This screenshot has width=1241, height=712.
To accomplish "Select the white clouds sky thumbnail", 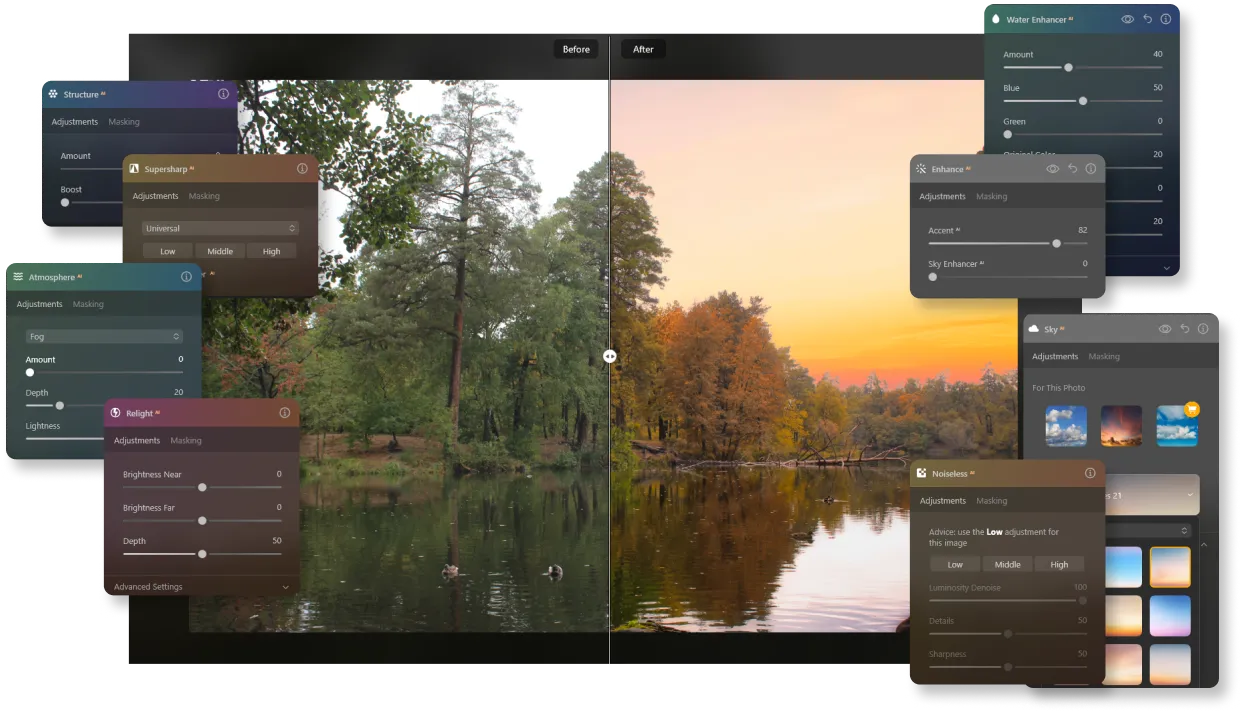I will [1066, 426].
